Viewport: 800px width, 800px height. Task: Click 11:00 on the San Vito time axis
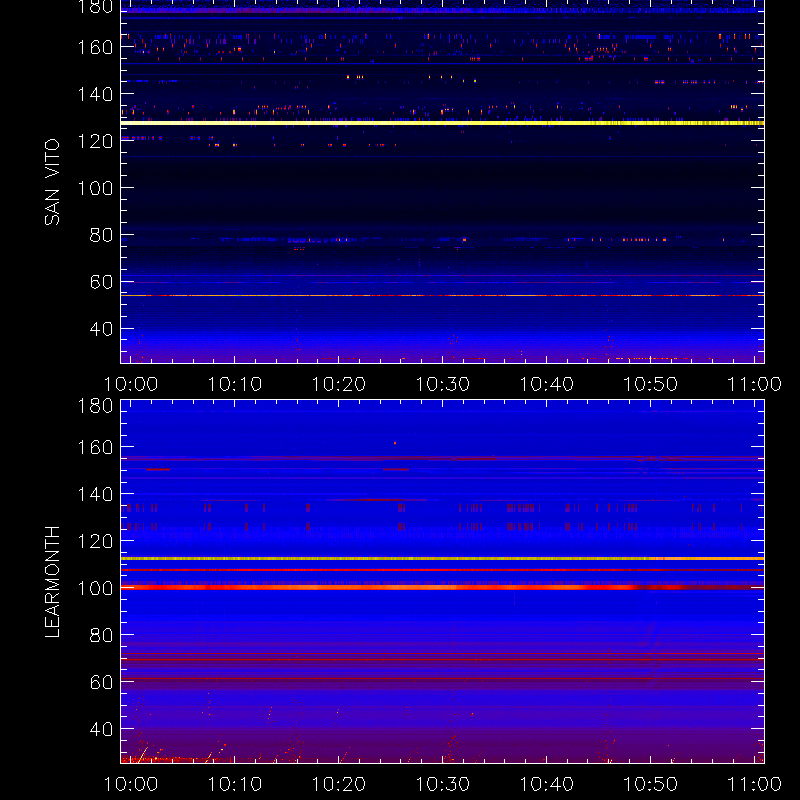754,384
